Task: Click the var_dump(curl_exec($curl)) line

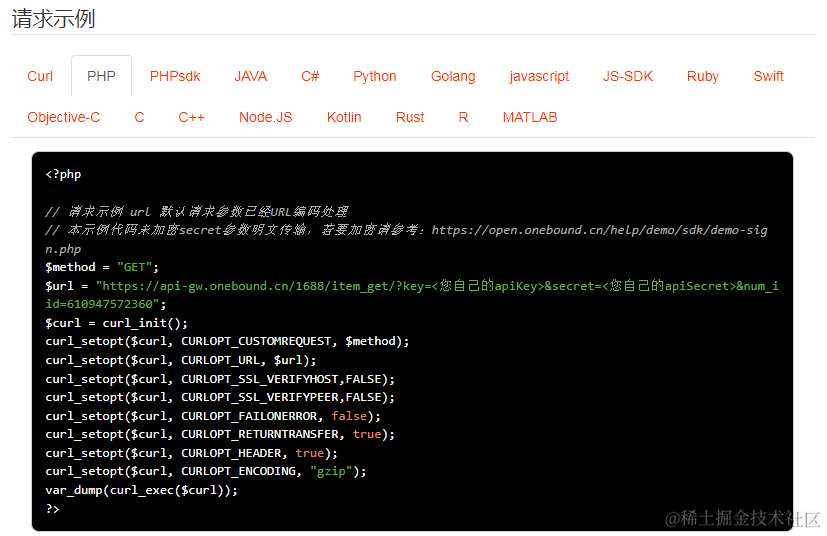Action: (x=141, y=490)
